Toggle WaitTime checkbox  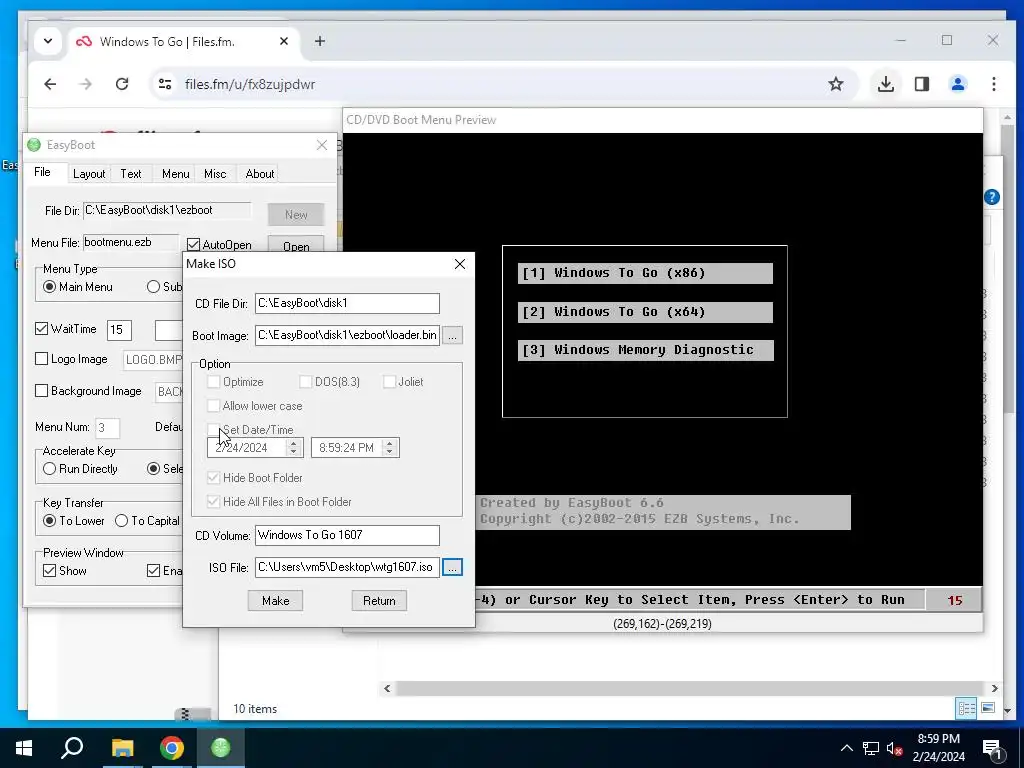41,328
